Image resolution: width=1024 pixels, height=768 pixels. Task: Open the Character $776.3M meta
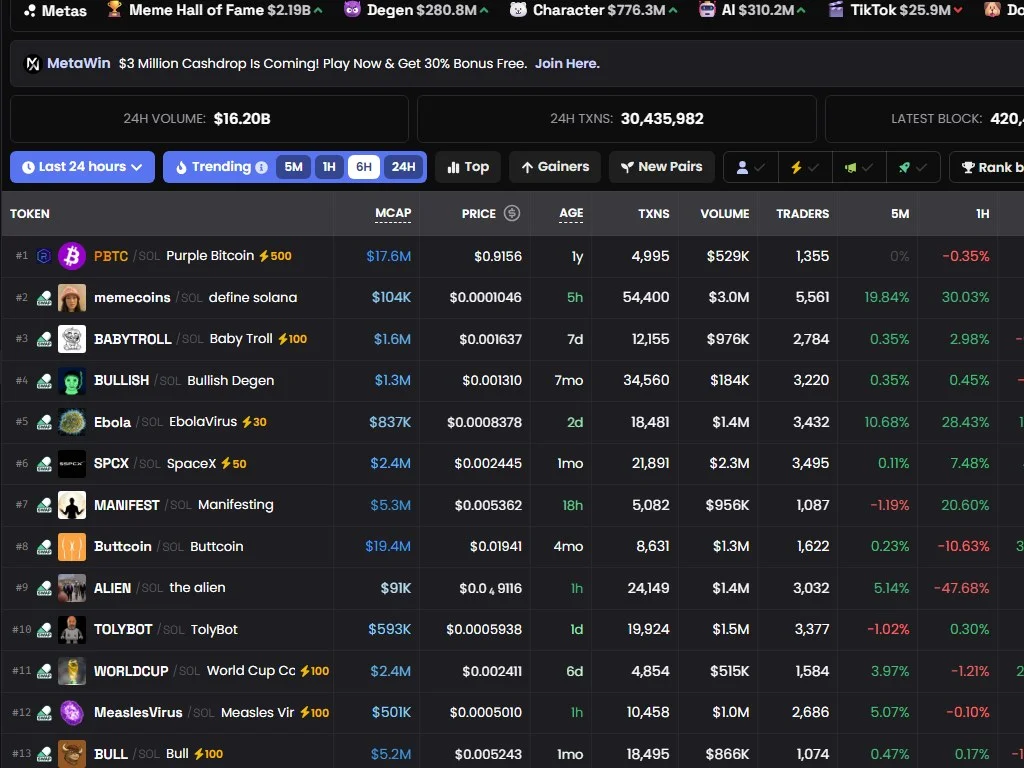coord(594,10)
